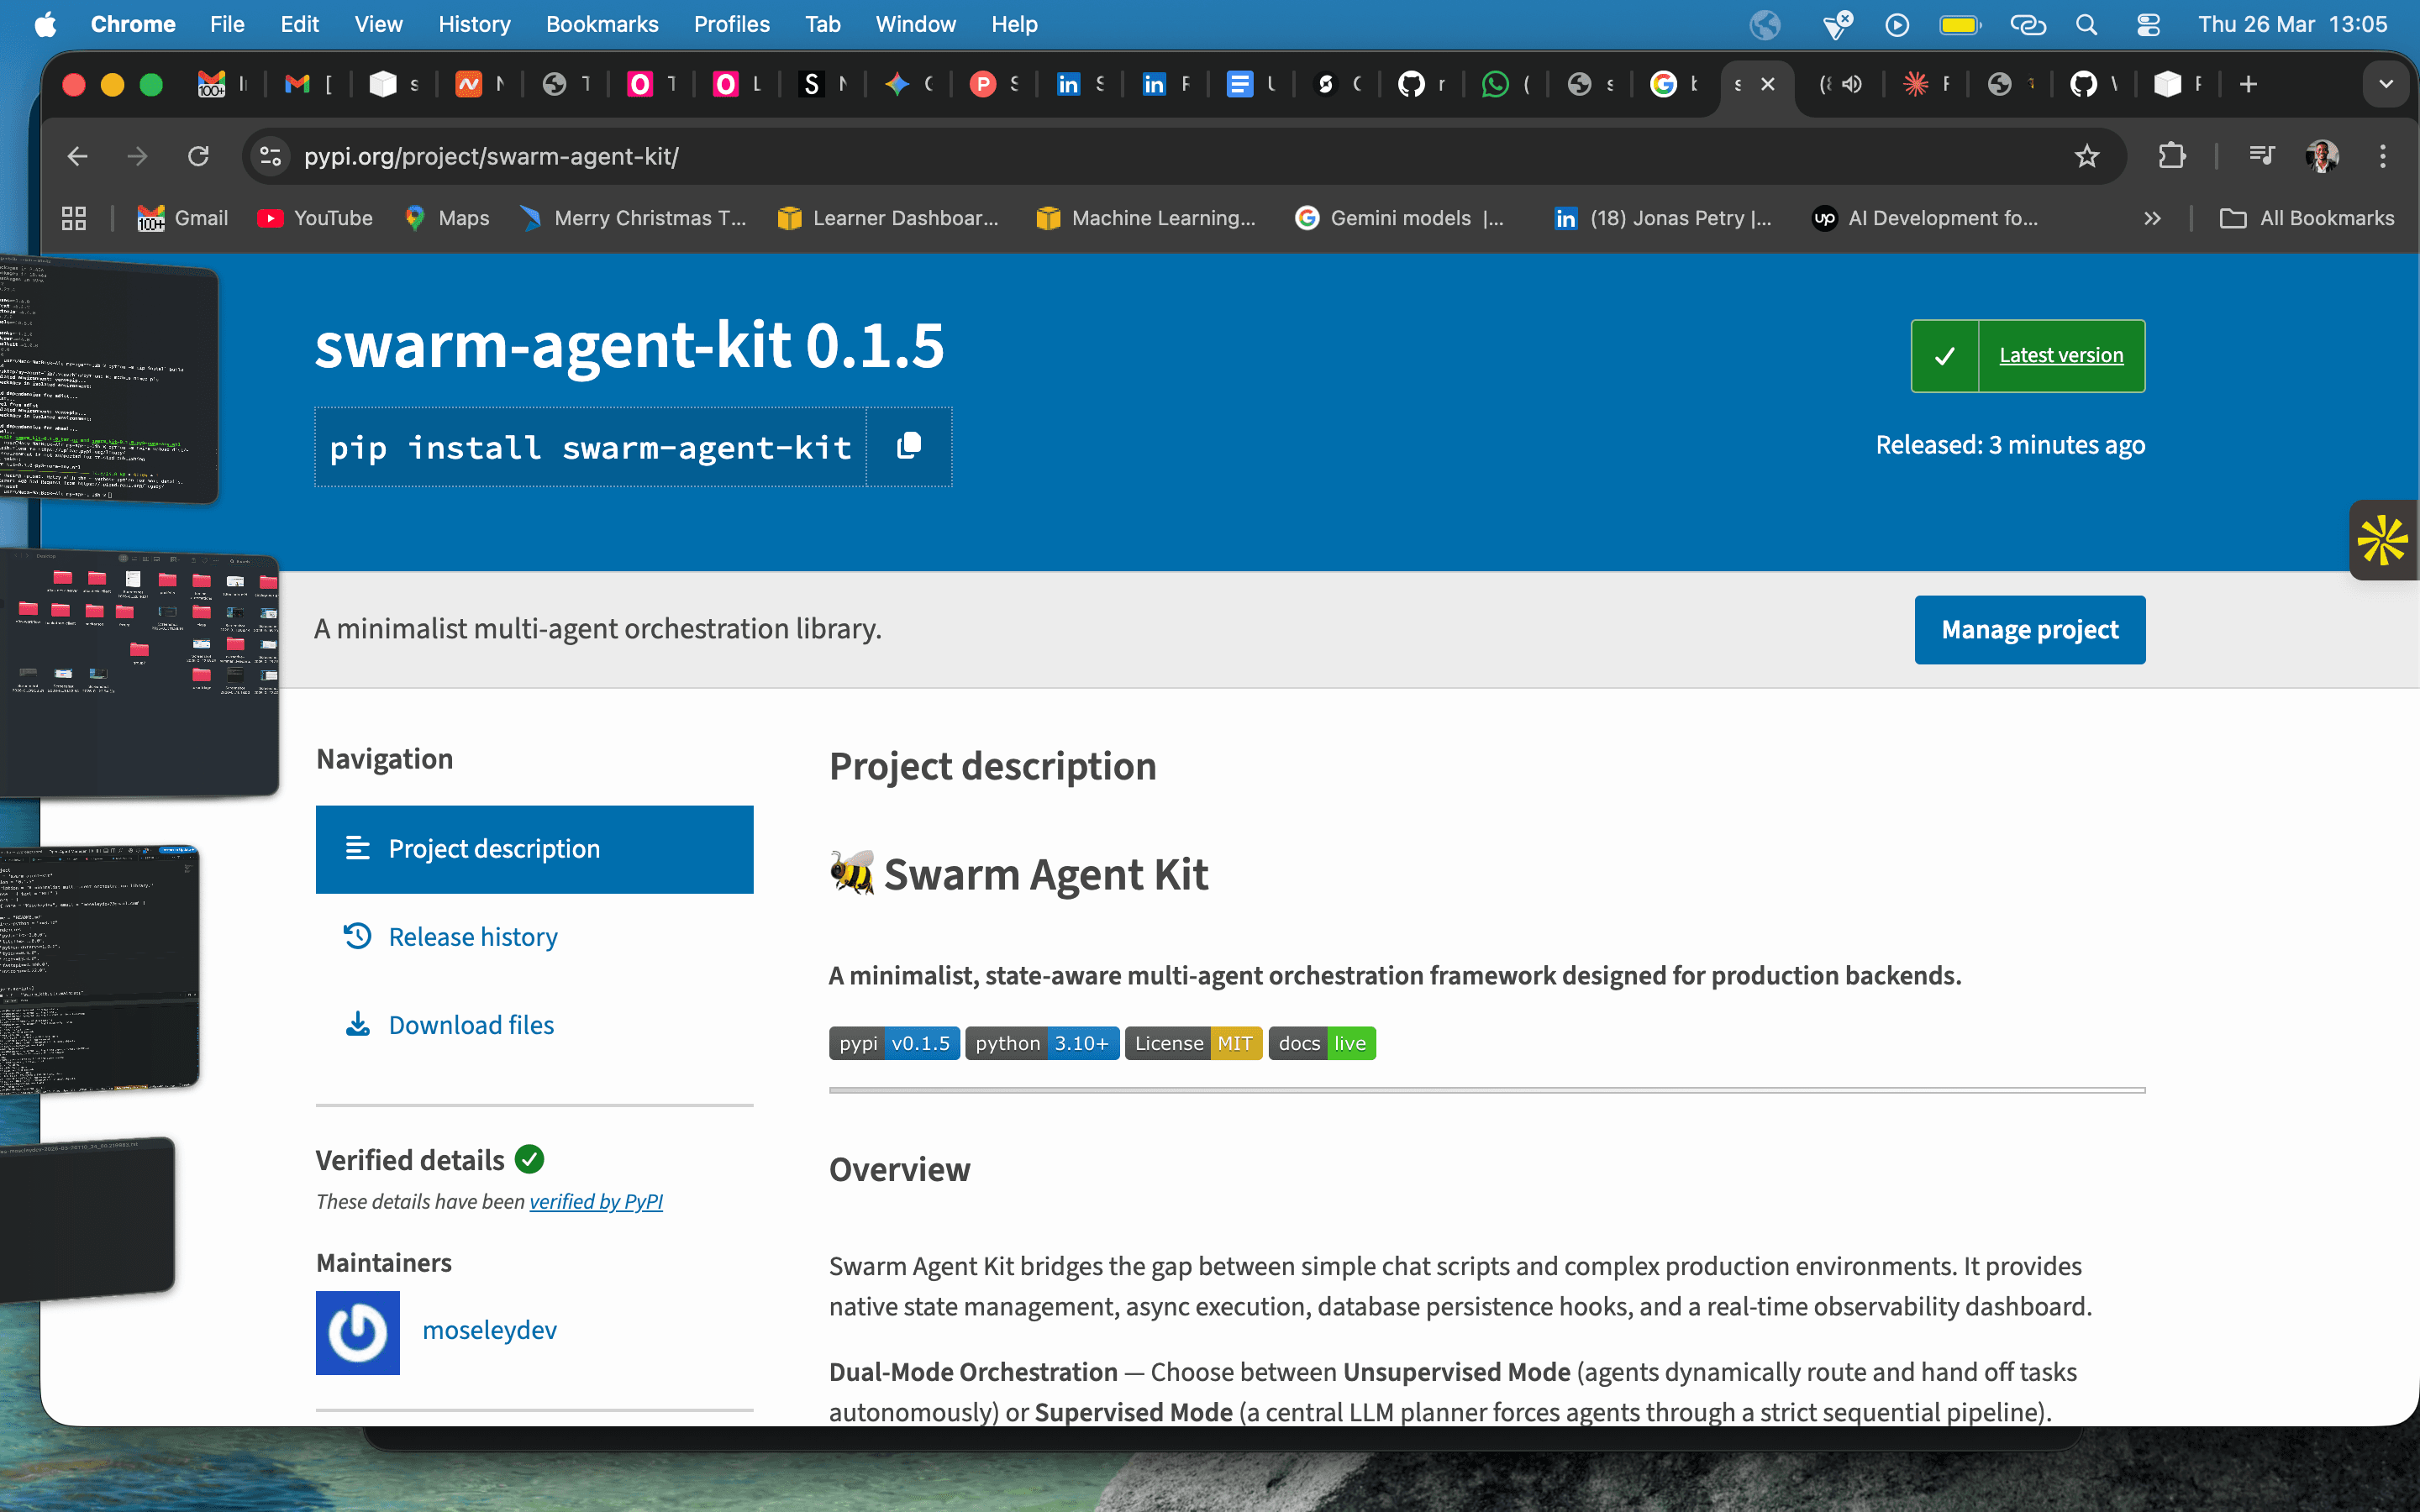Open the tab search dropdown
This screenshot has width=2420, height=1512.
pos(2387,84)
